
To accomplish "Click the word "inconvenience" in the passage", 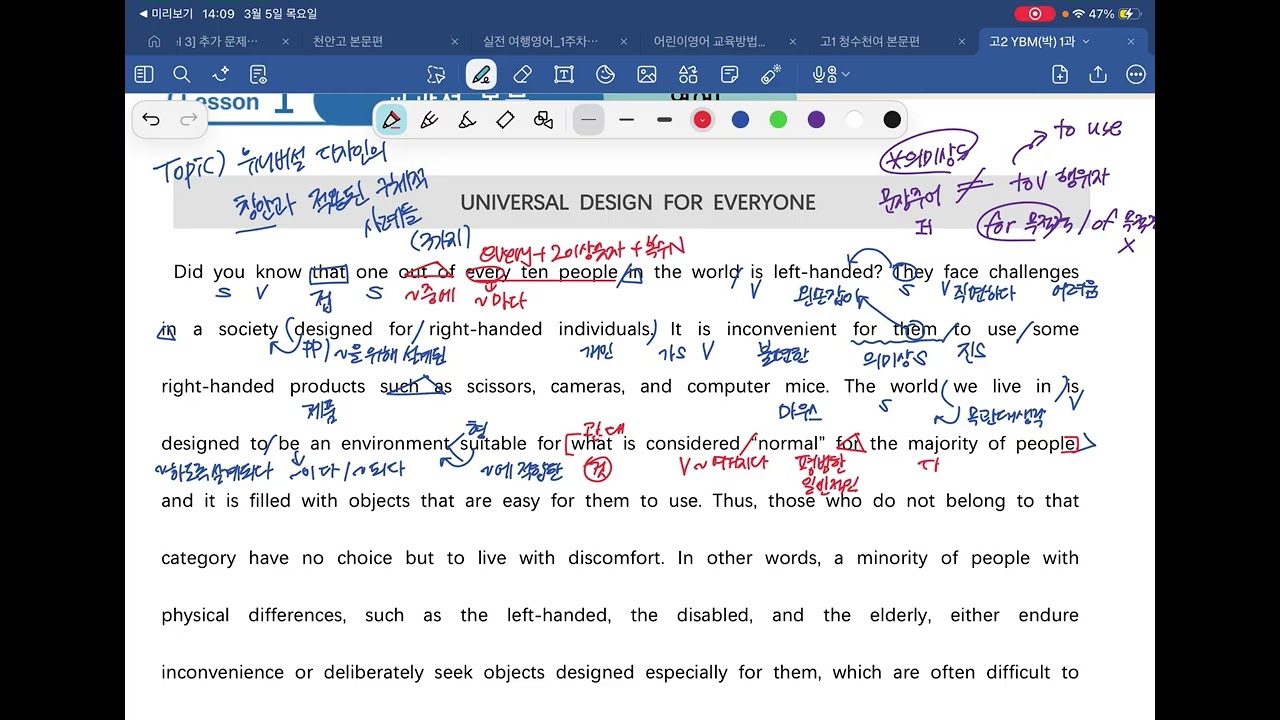I will point(222,672).
